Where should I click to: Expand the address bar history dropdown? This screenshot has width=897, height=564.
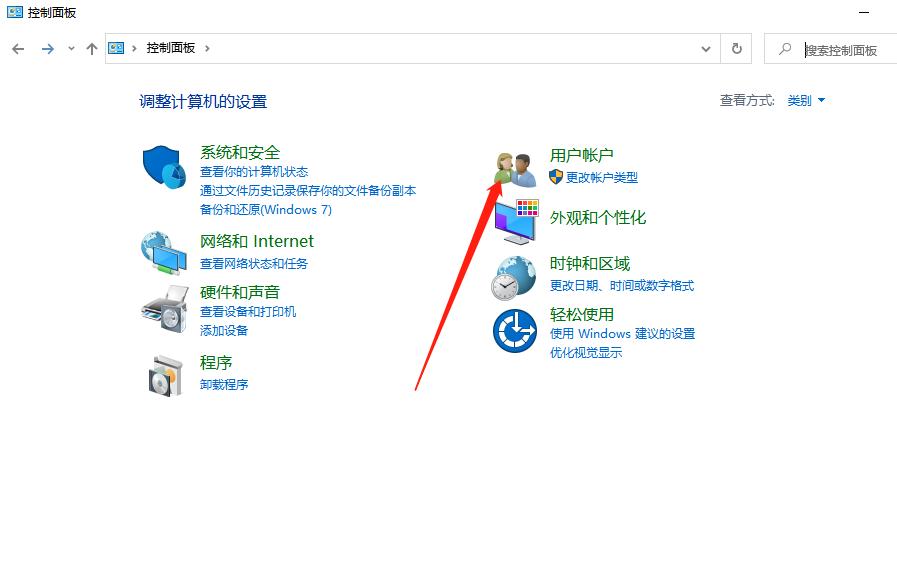tap(706, 49)
